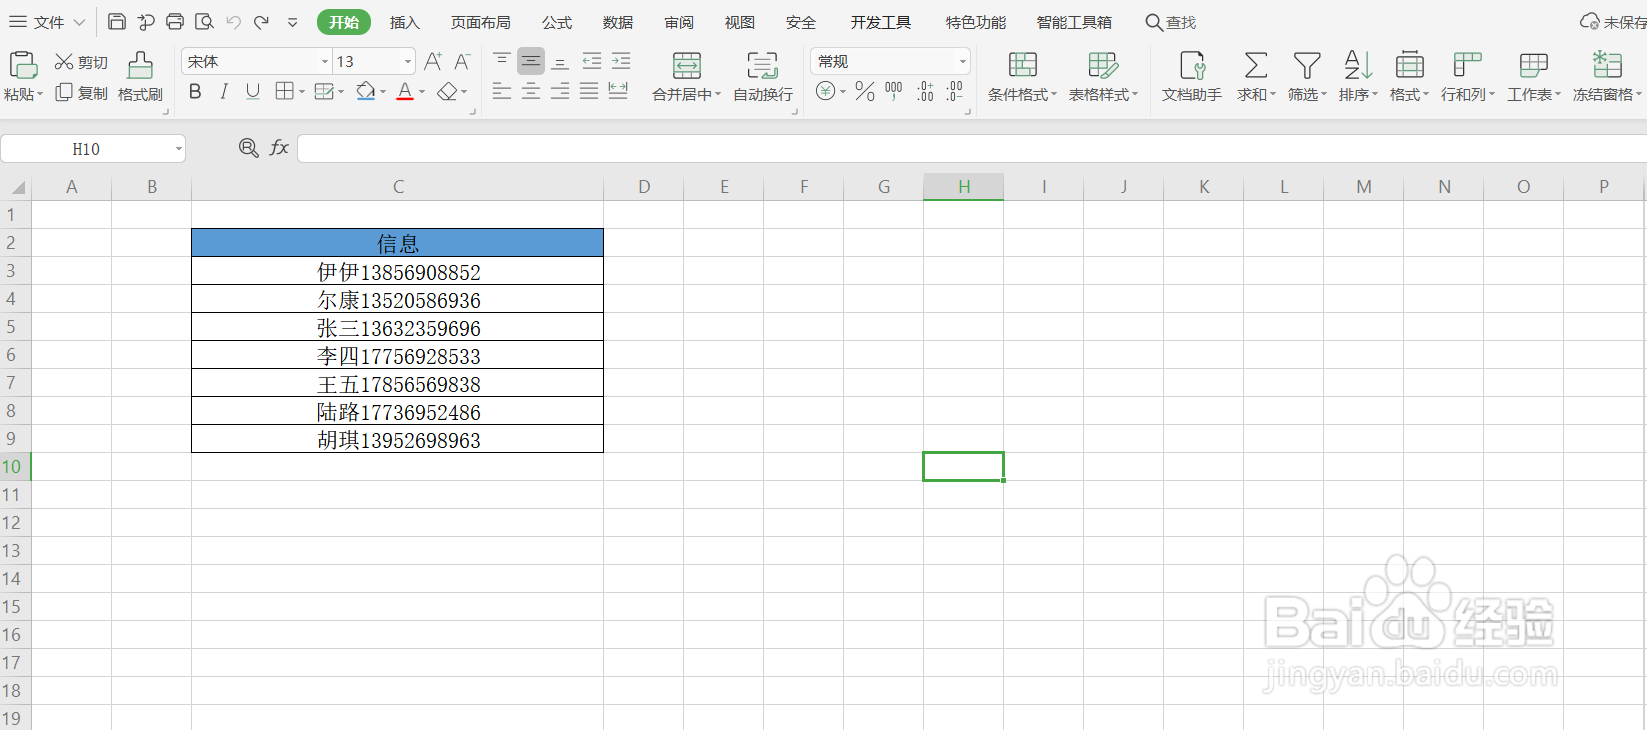Switch to Review (审阅) tab
Viewport: 1647px width, 730px height.
pos(679,22)
